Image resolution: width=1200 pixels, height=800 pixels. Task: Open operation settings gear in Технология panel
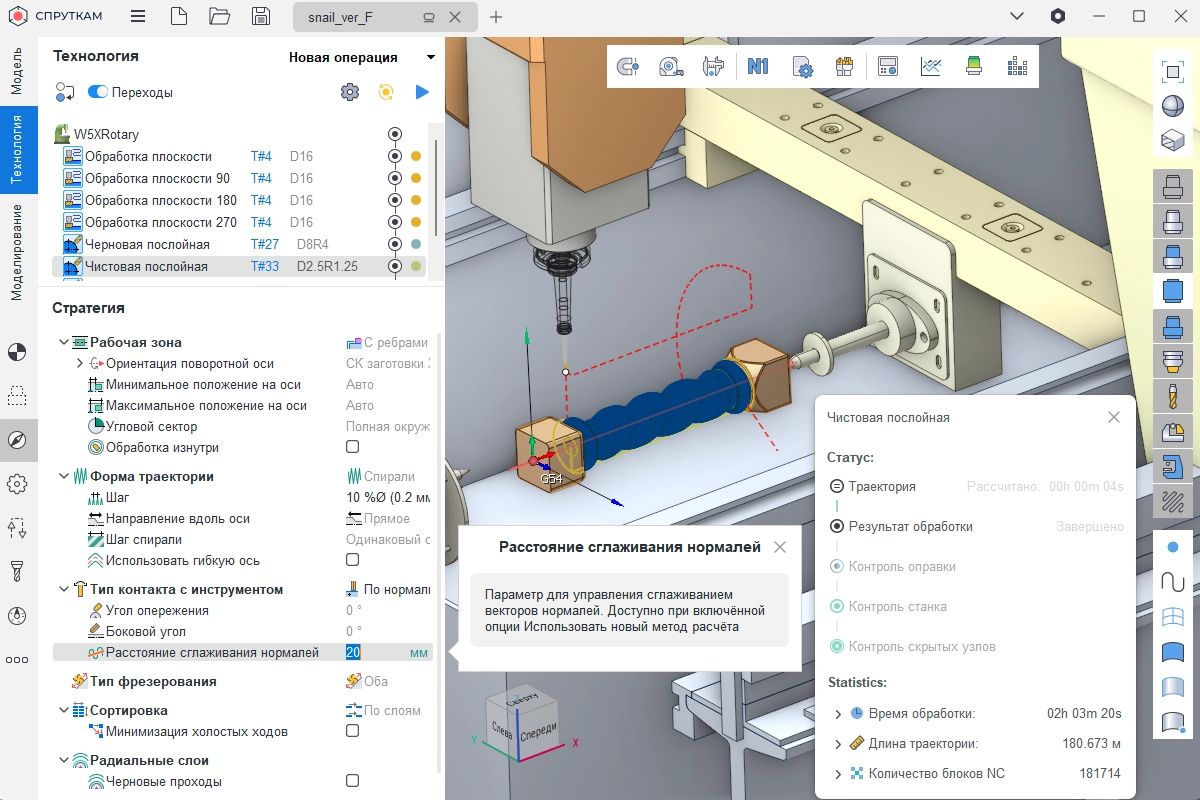(x=349, y=92)
